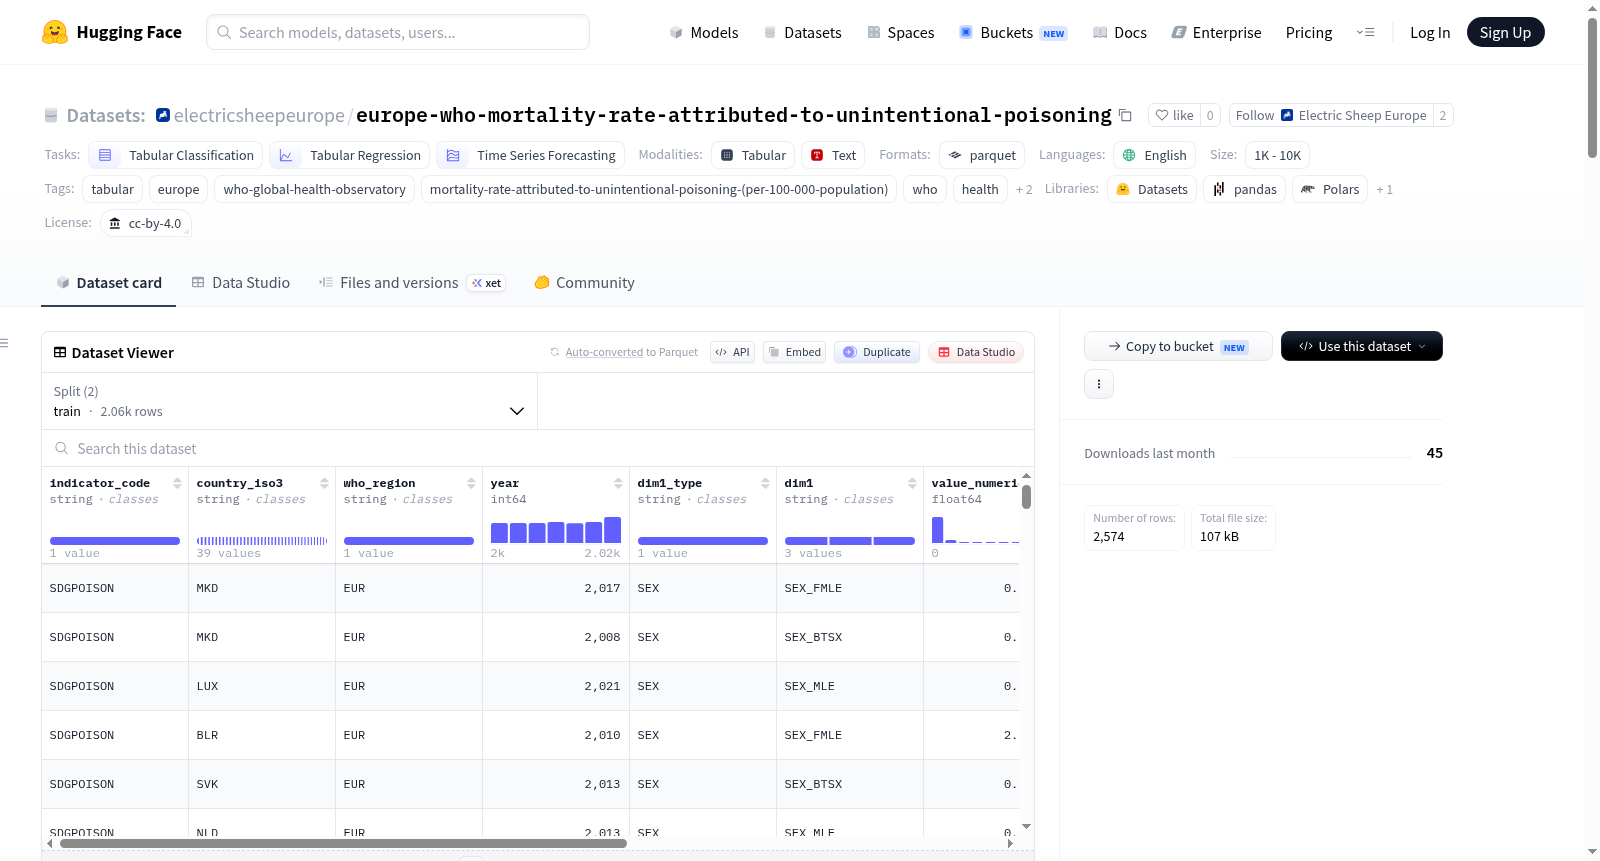Open the three-dot more options button

1099,384
